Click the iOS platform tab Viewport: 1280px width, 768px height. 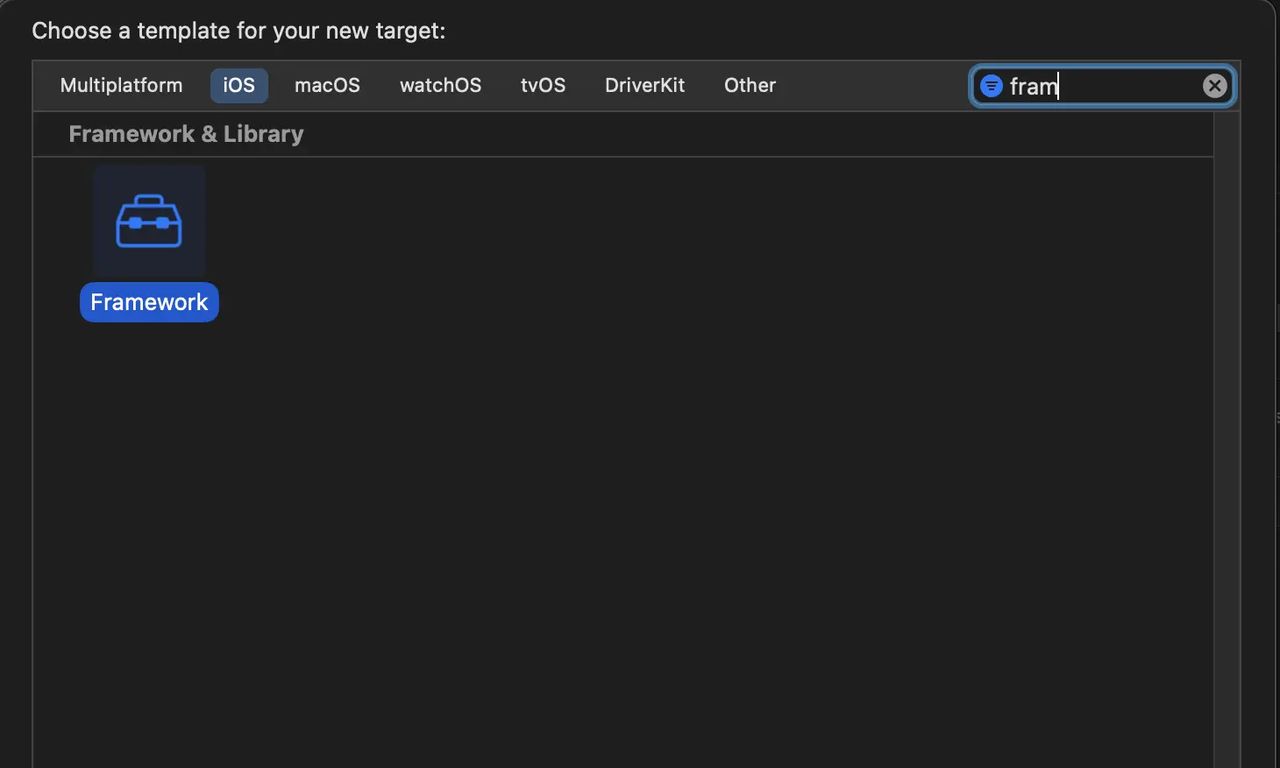239,85
